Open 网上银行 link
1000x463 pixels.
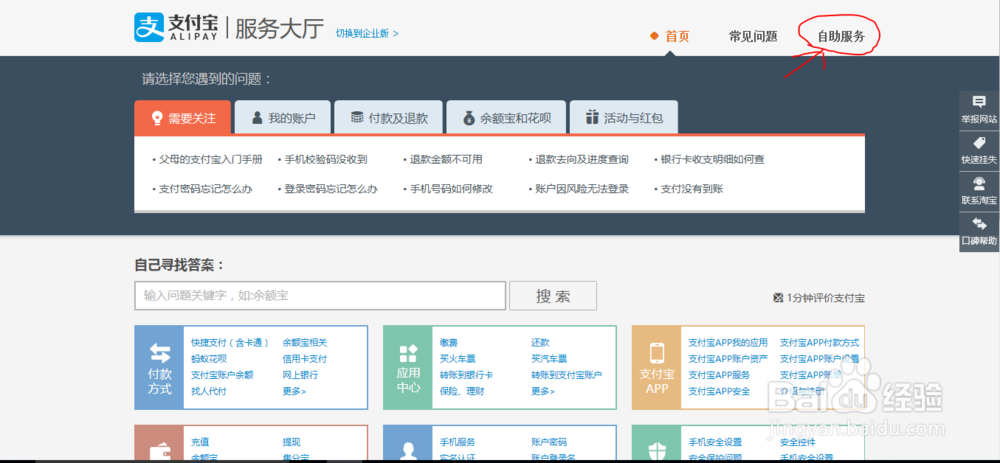[x=300, y=375]
